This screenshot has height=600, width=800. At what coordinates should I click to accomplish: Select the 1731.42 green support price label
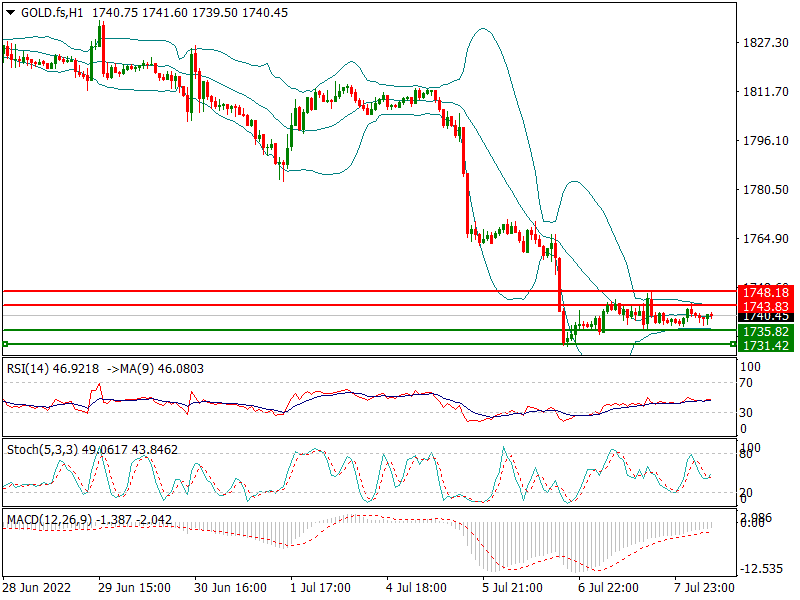tap(766, 345)
